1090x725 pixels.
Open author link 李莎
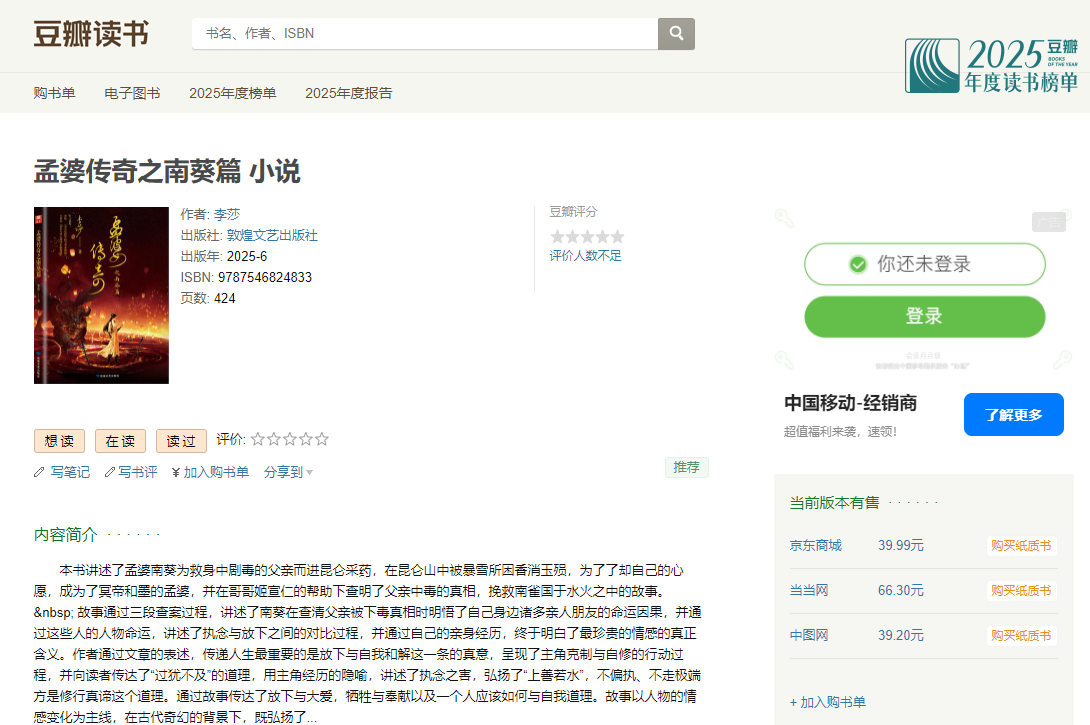pos(227,214)
